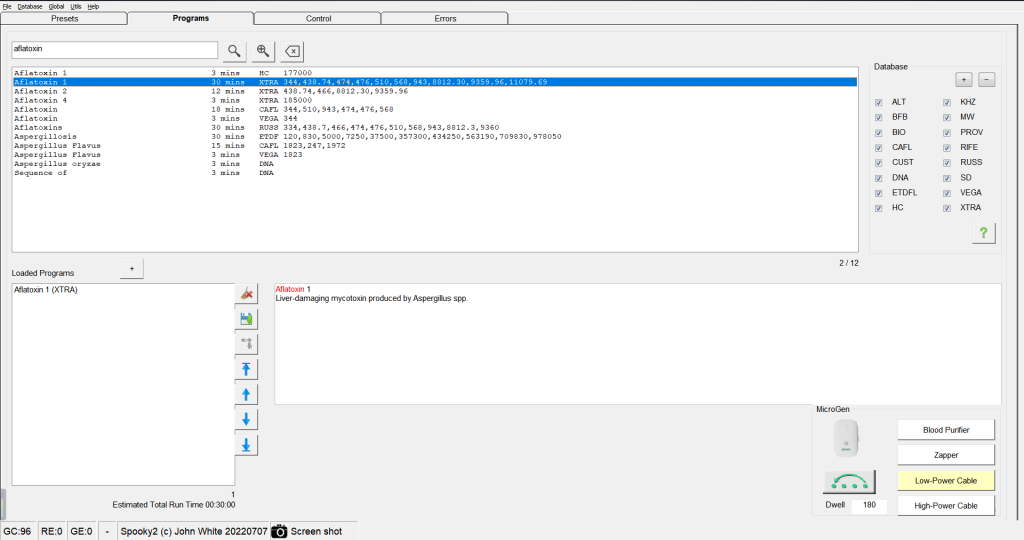This screenshot has height=540, width=1024.
Task: Move program to top with arrow icon
Action: click(246, 369)
